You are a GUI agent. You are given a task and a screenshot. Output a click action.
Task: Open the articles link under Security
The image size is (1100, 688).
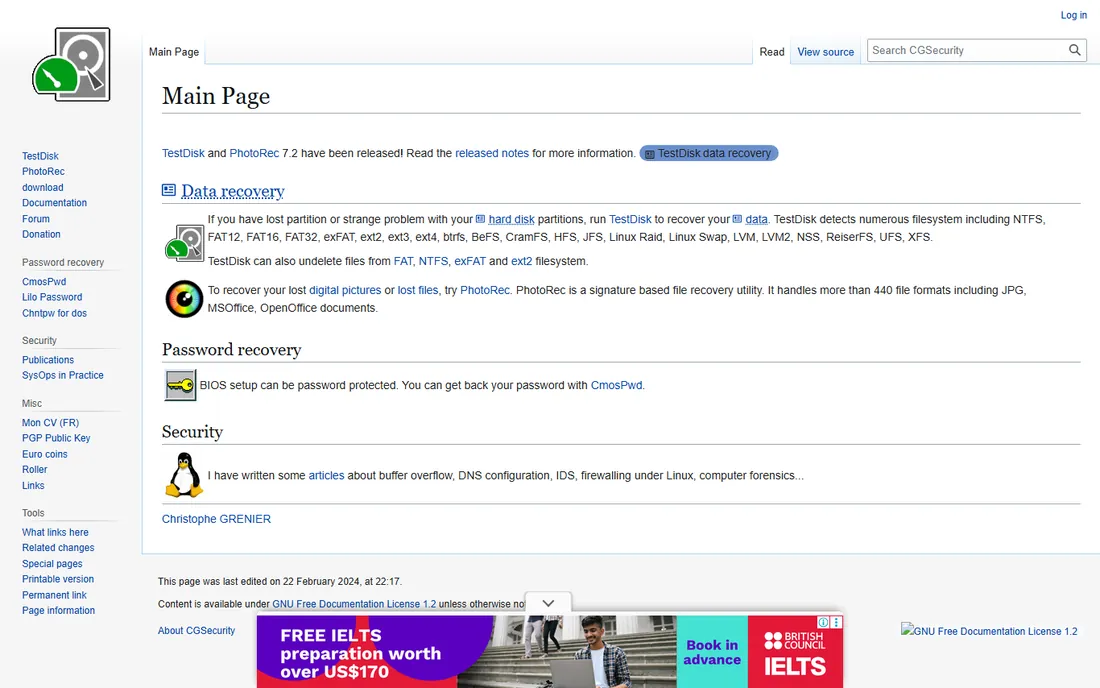coord(326,475)
